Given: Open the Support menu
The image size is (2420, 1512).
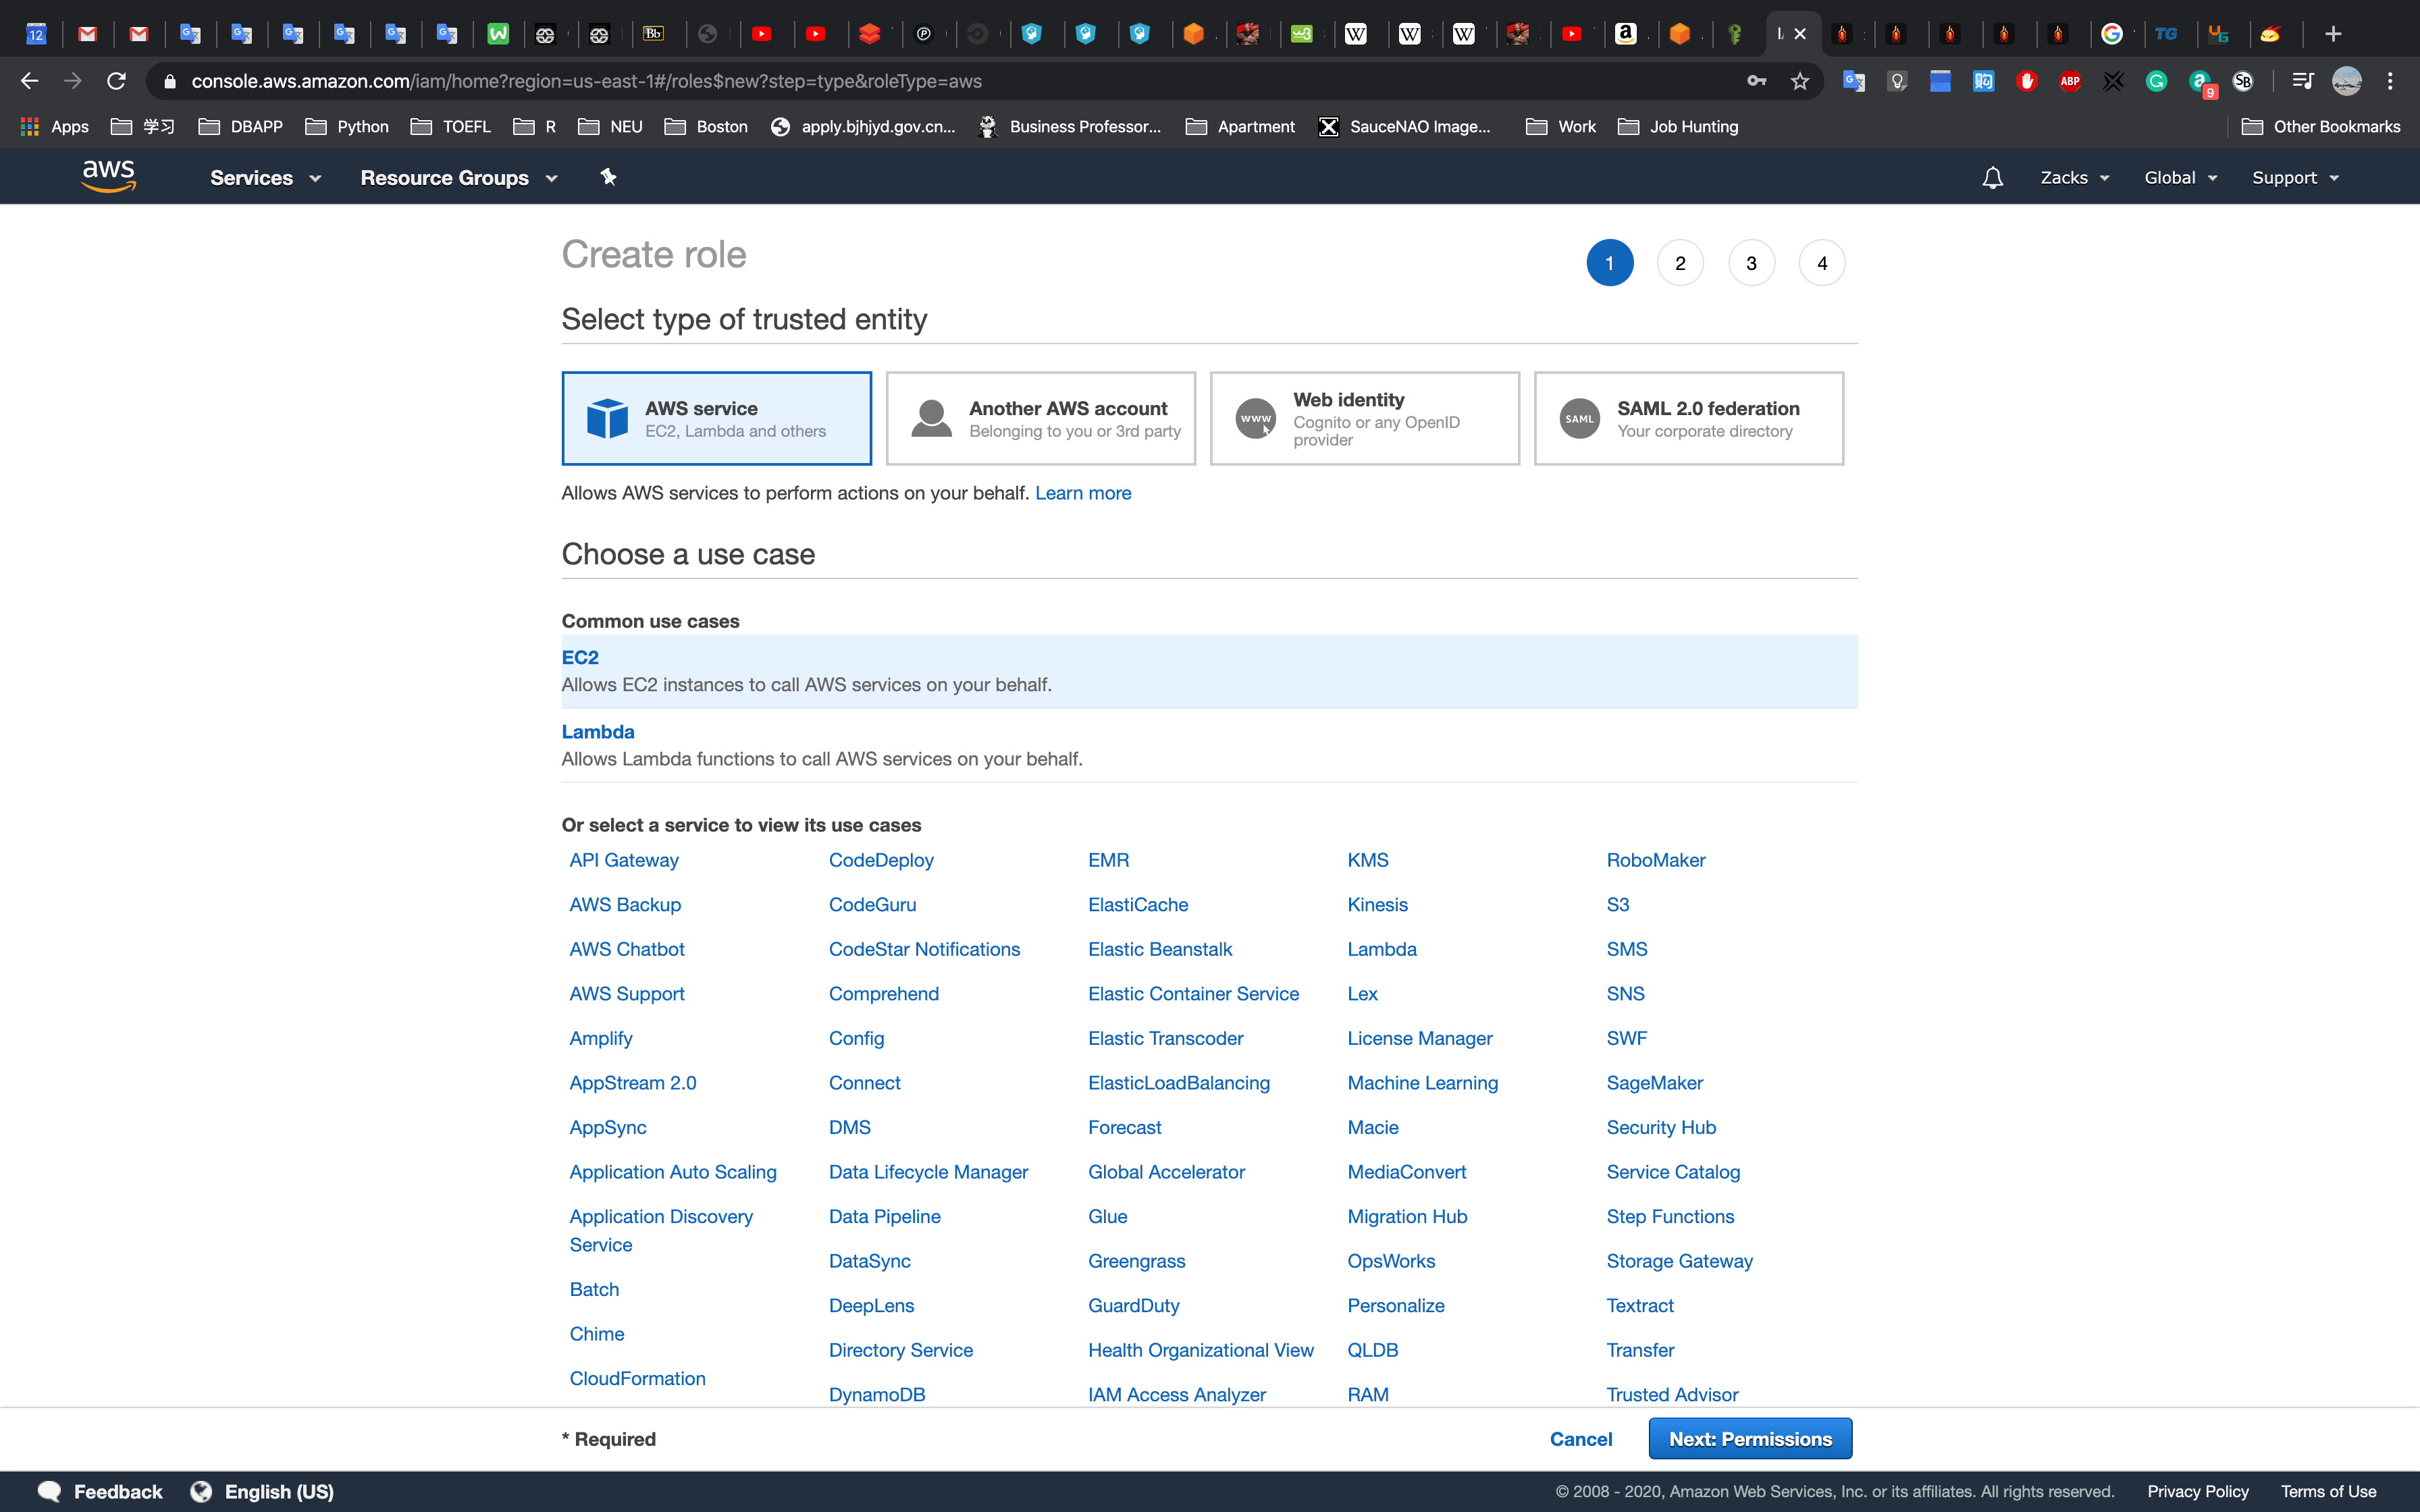Looking at the screenshot, I should point(2294,178).
